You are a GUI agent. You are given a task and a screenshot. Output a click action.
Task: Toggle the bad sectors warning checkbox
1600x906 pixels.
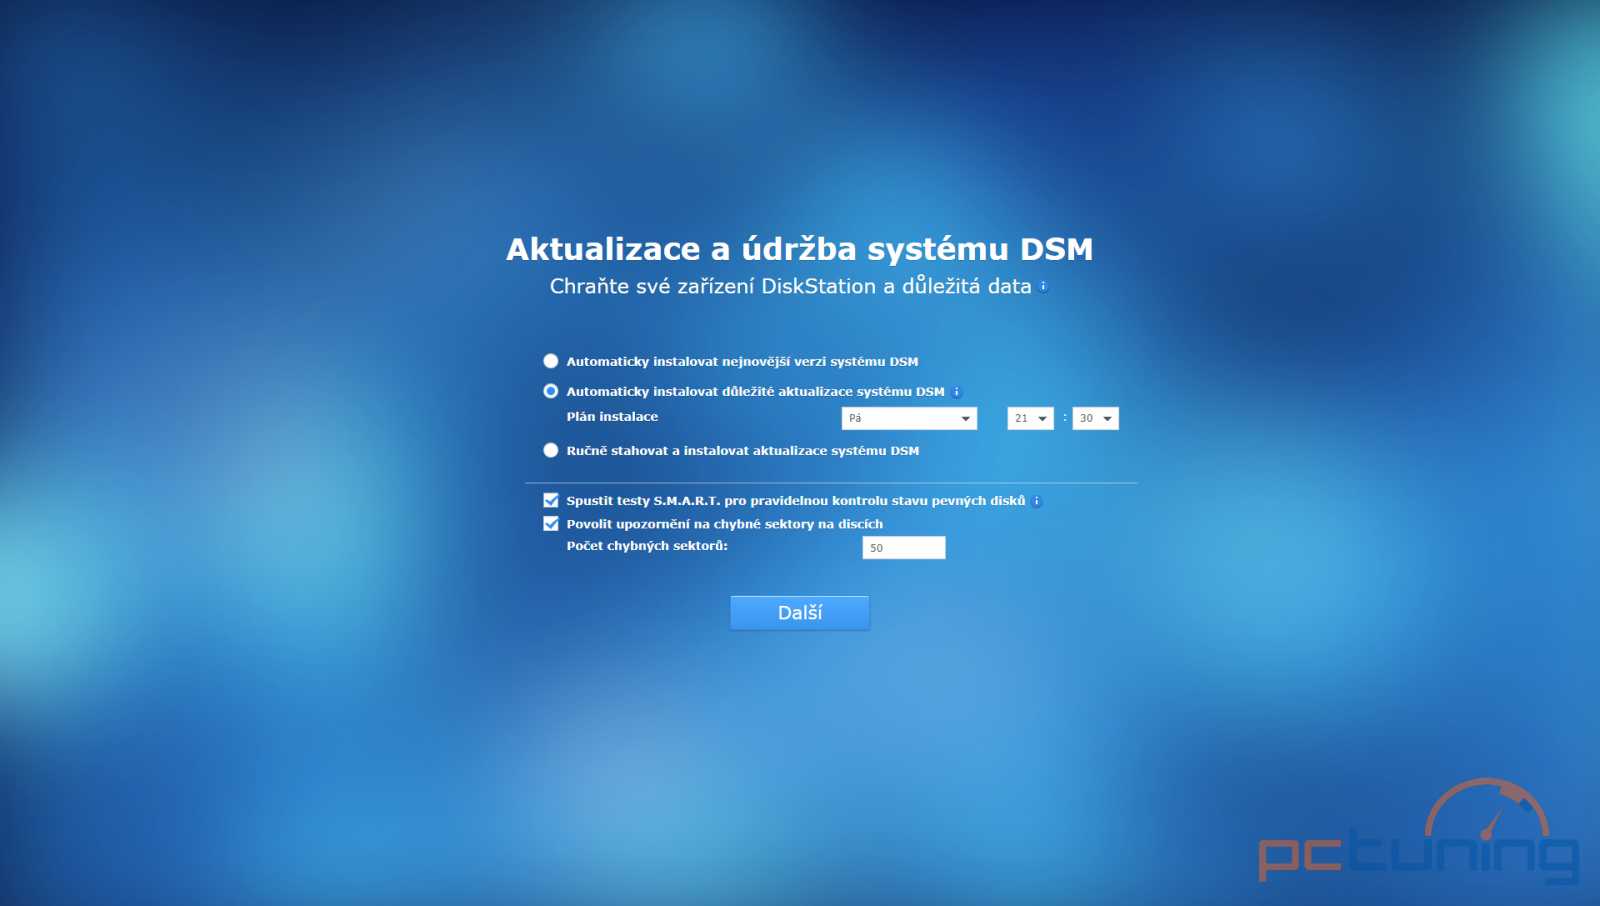[551, 523]
